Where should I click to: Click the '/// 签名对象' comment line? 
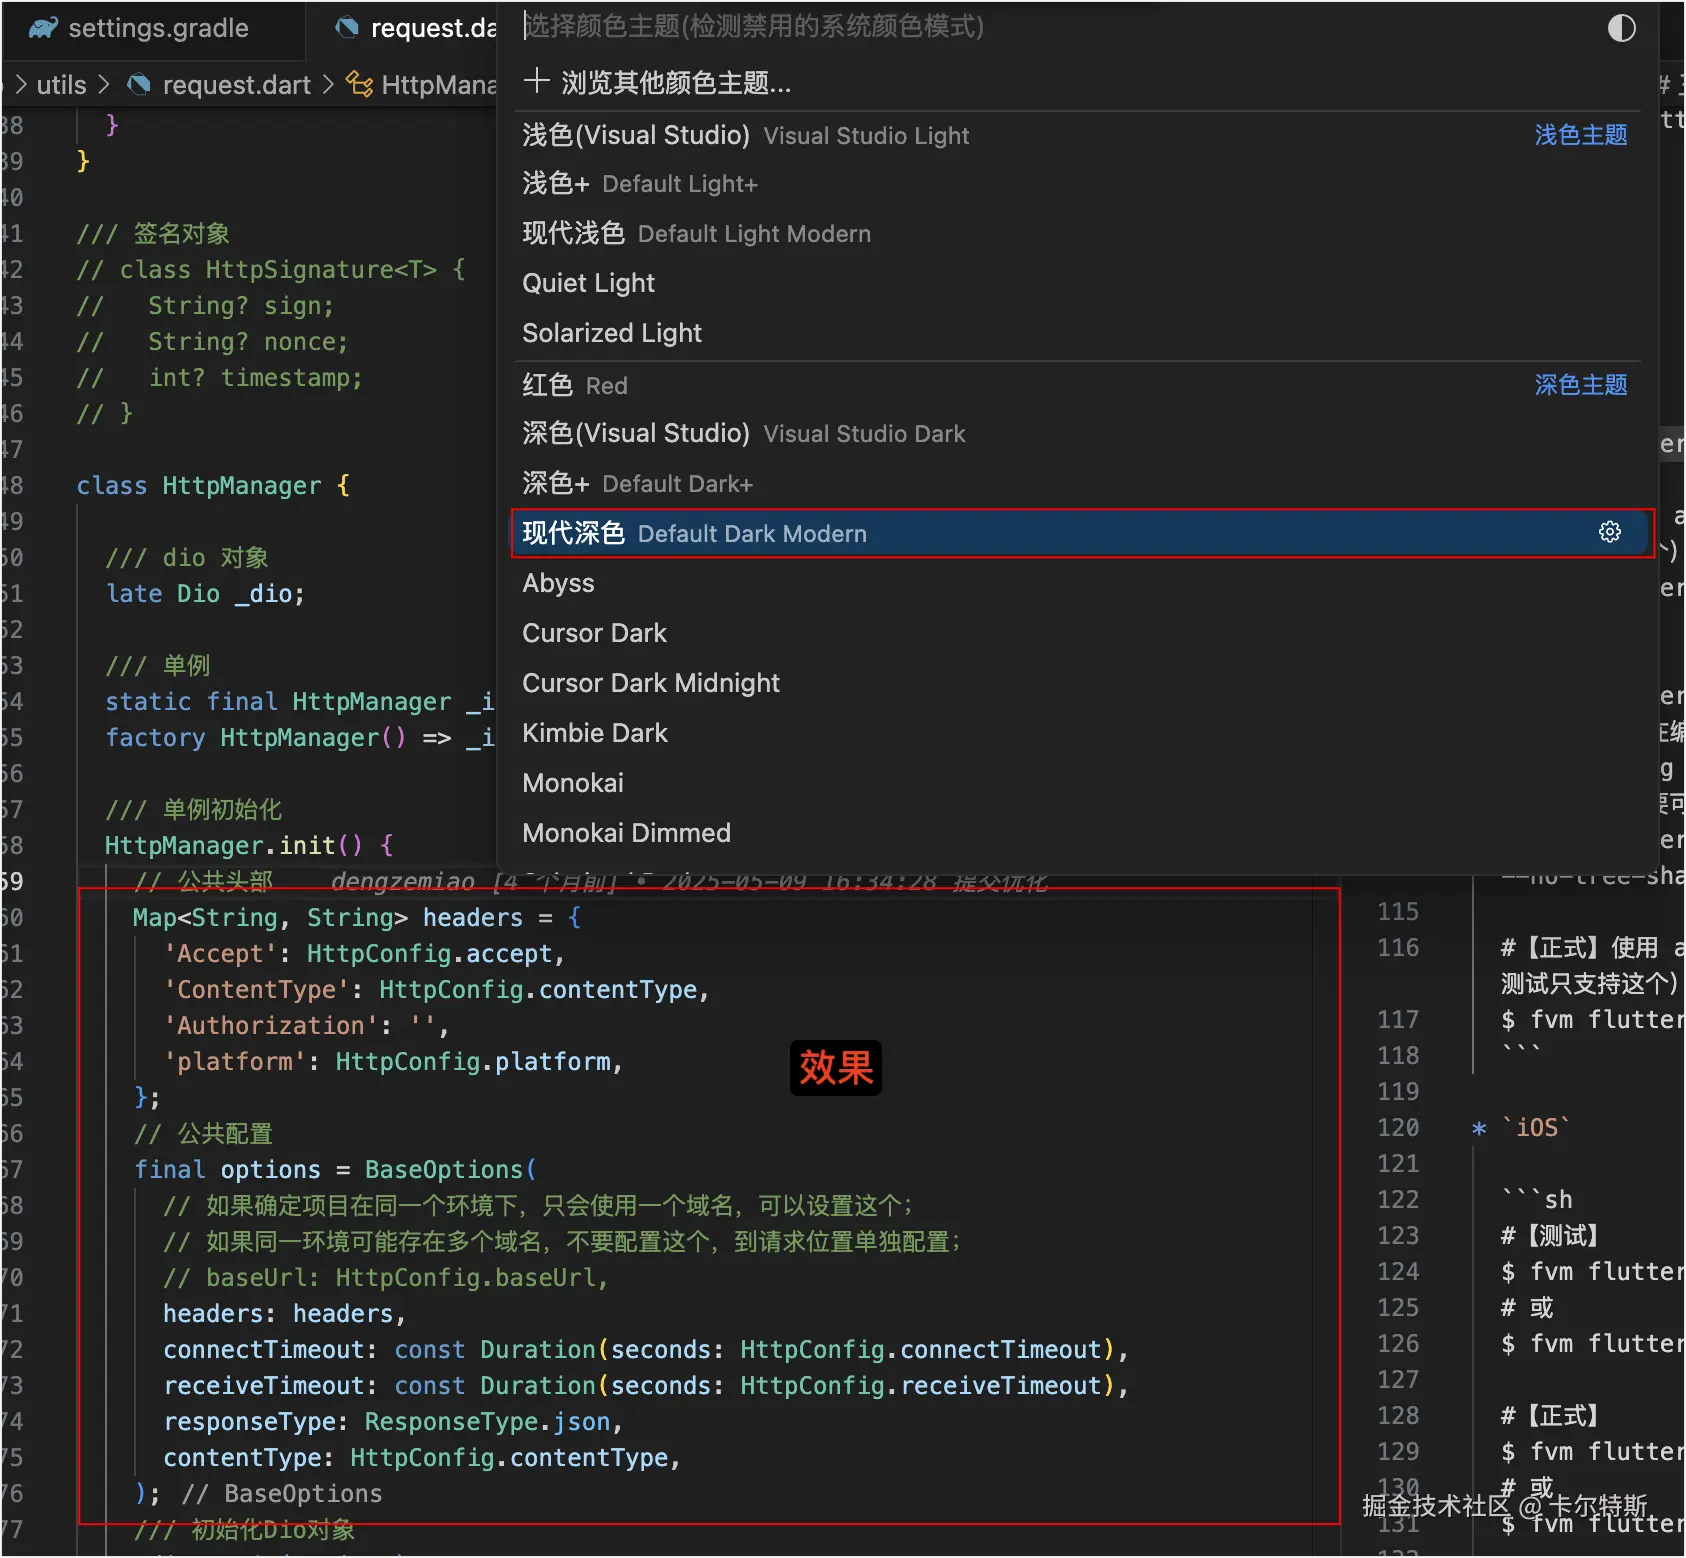pos(153,234)
